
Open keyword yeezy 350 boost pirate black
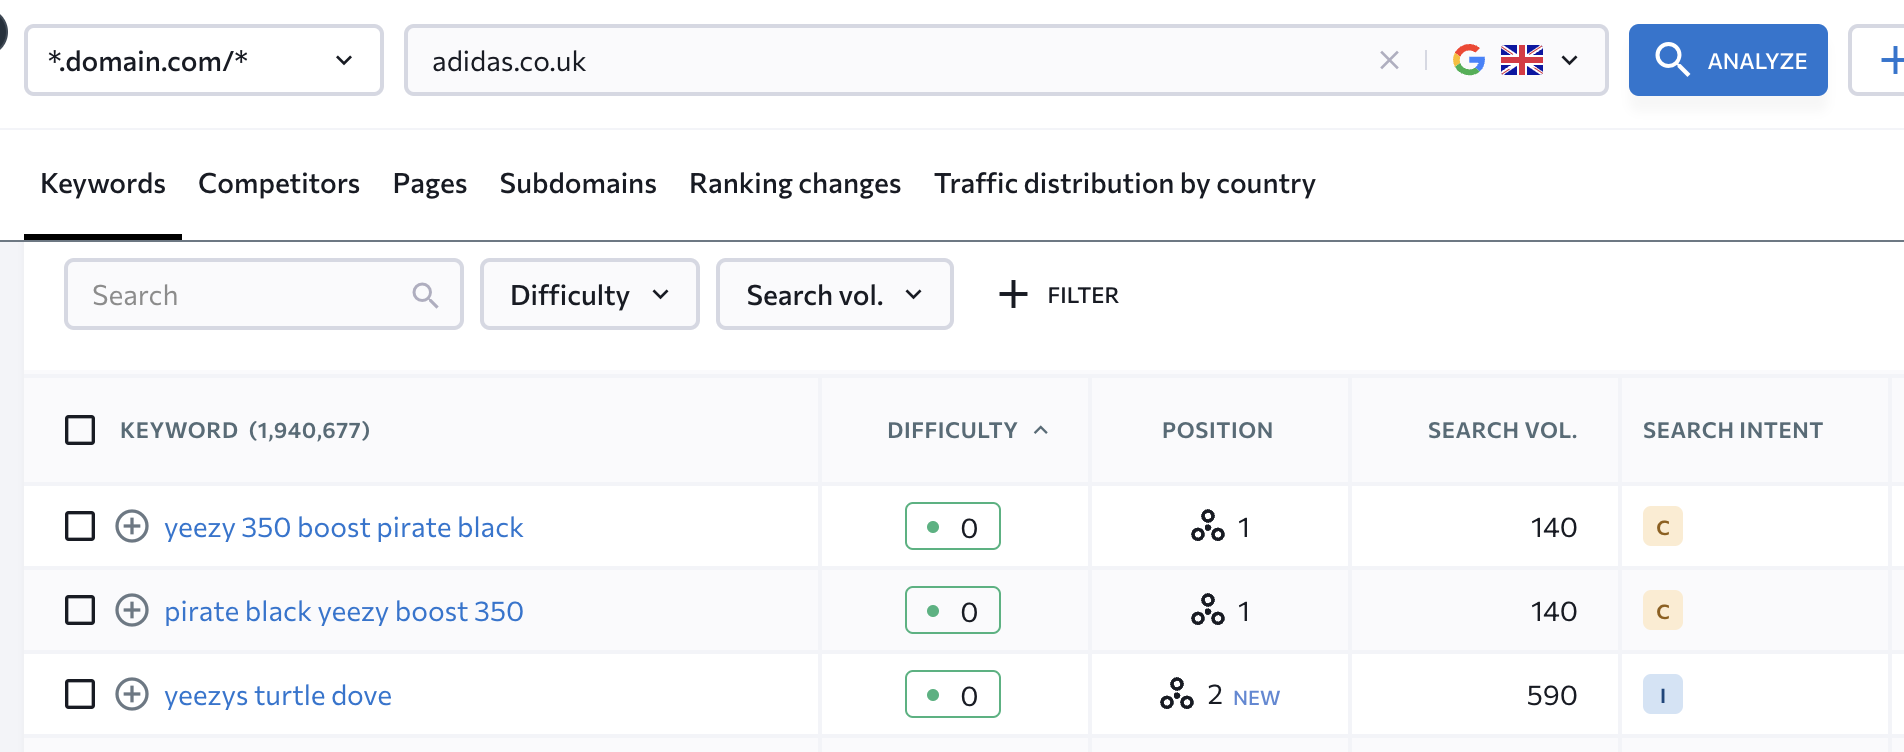(x=344, y=527)
